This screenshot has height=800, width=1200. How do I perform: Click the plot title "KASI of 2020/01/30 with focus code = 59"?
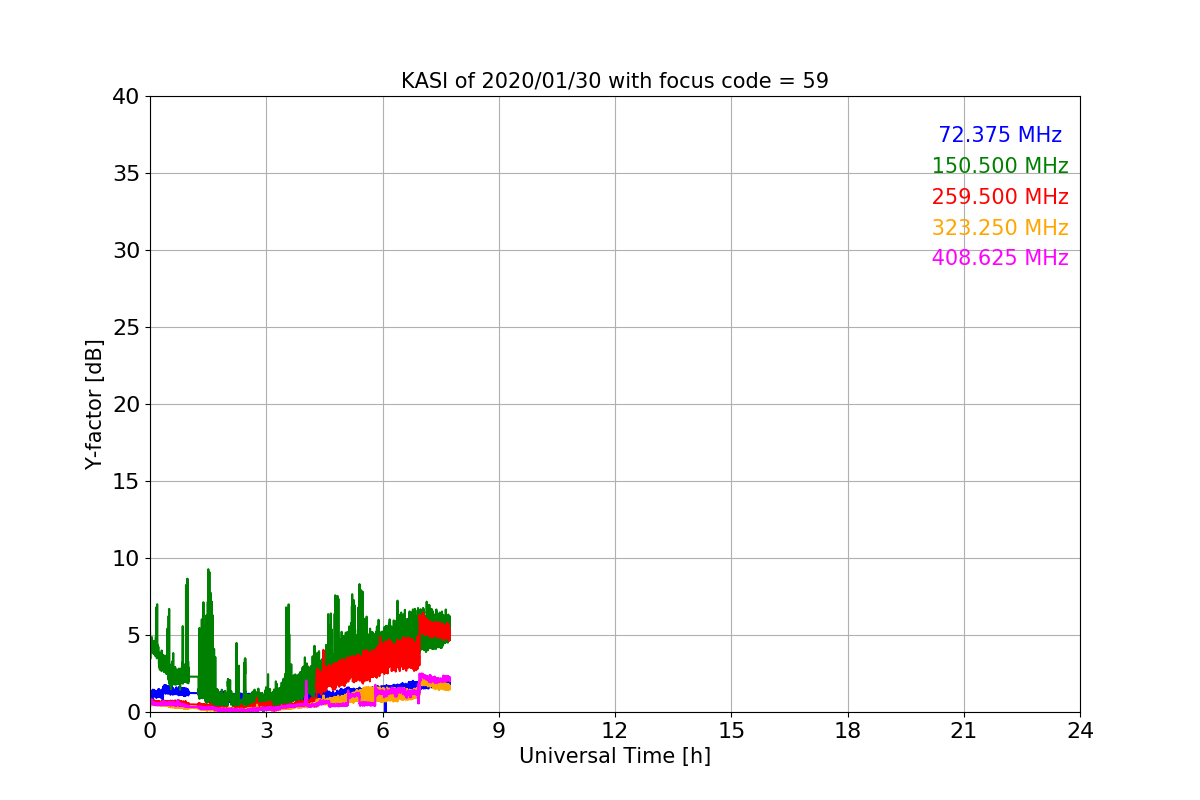point(615,81)
